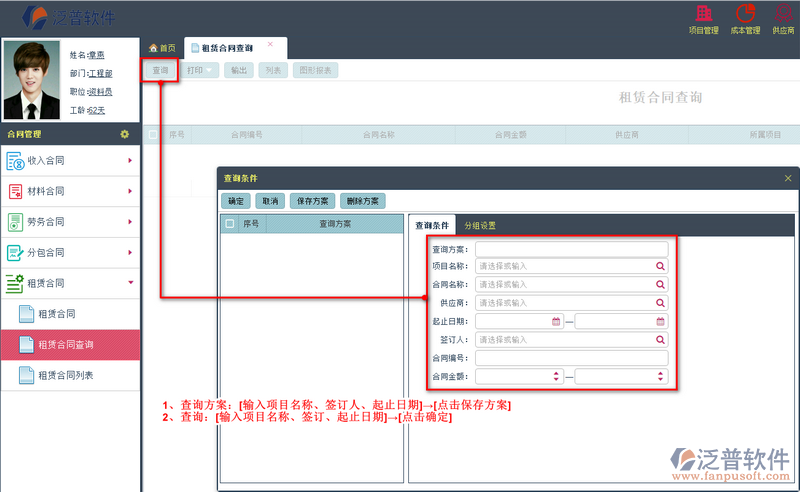
Task: Click the 输出 toolbar button
Action: (x=239, y=70)
